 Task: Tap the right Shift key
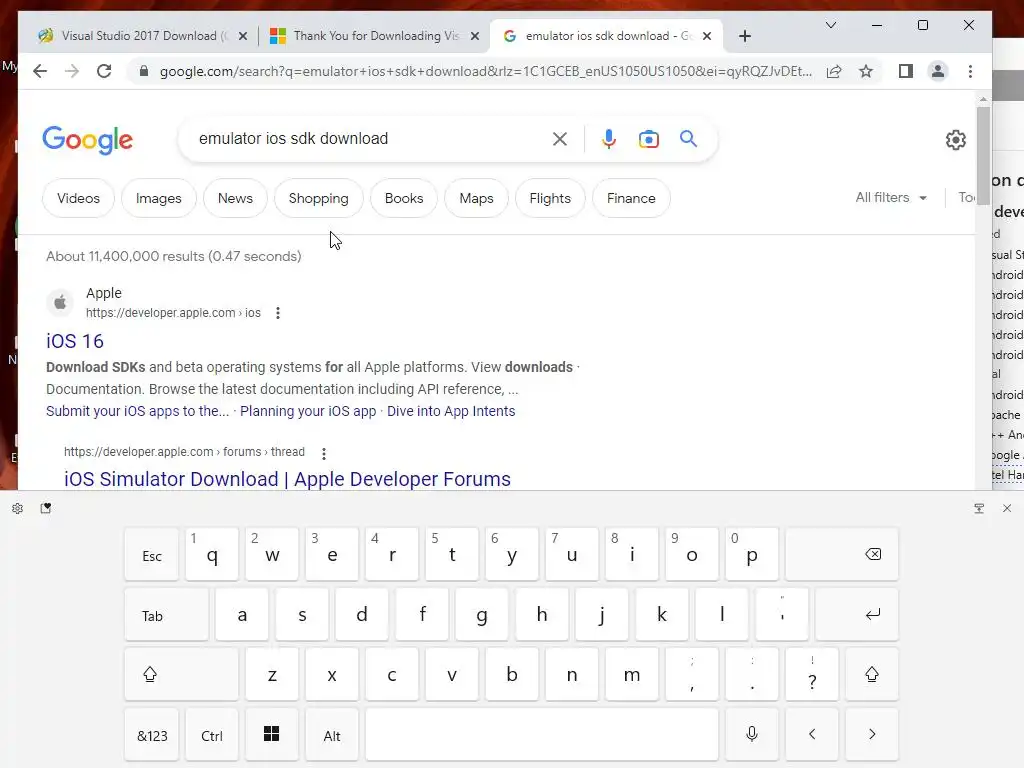click(x=872, y=675)
